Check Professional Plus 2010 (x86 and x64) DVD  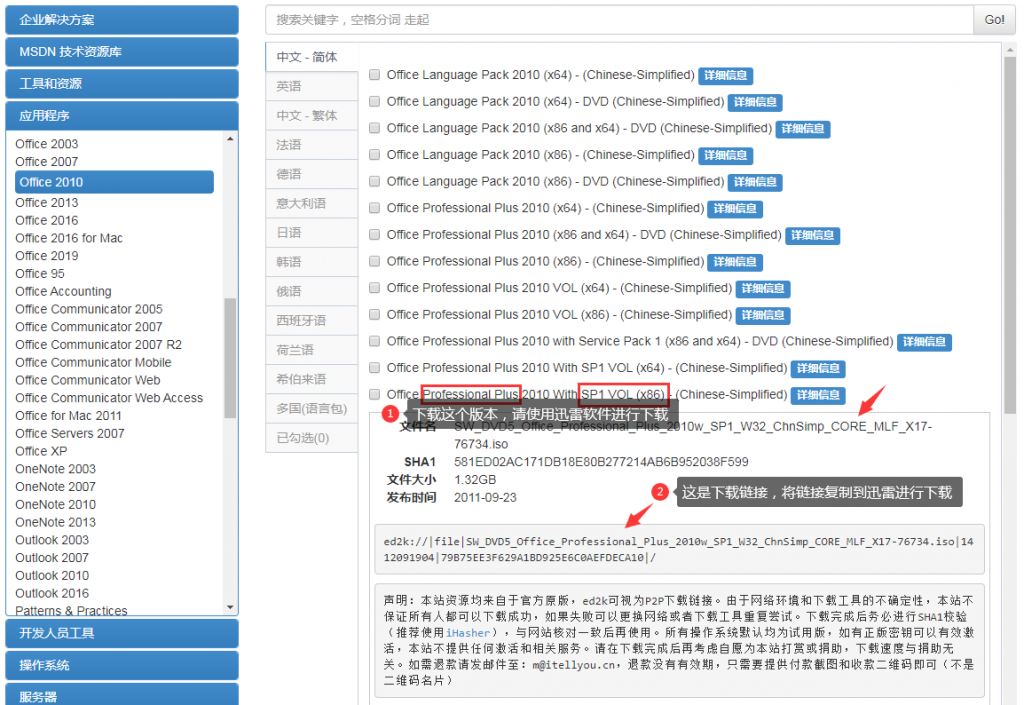pos(374,235)
